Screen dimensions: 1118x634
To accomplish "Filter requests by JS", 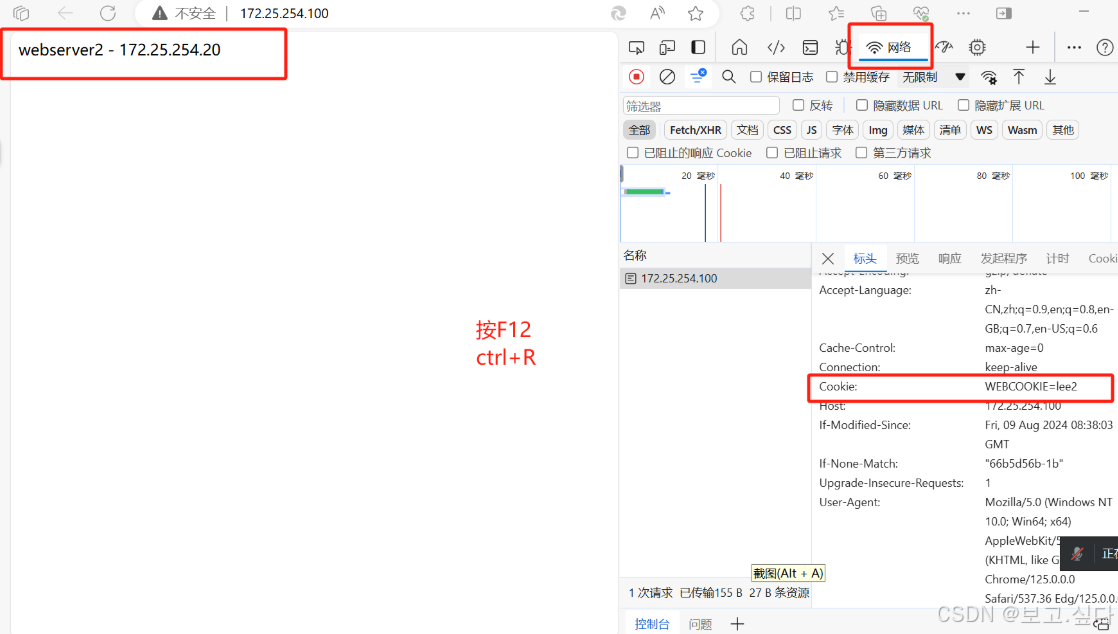I will click(x=811, y=130).
